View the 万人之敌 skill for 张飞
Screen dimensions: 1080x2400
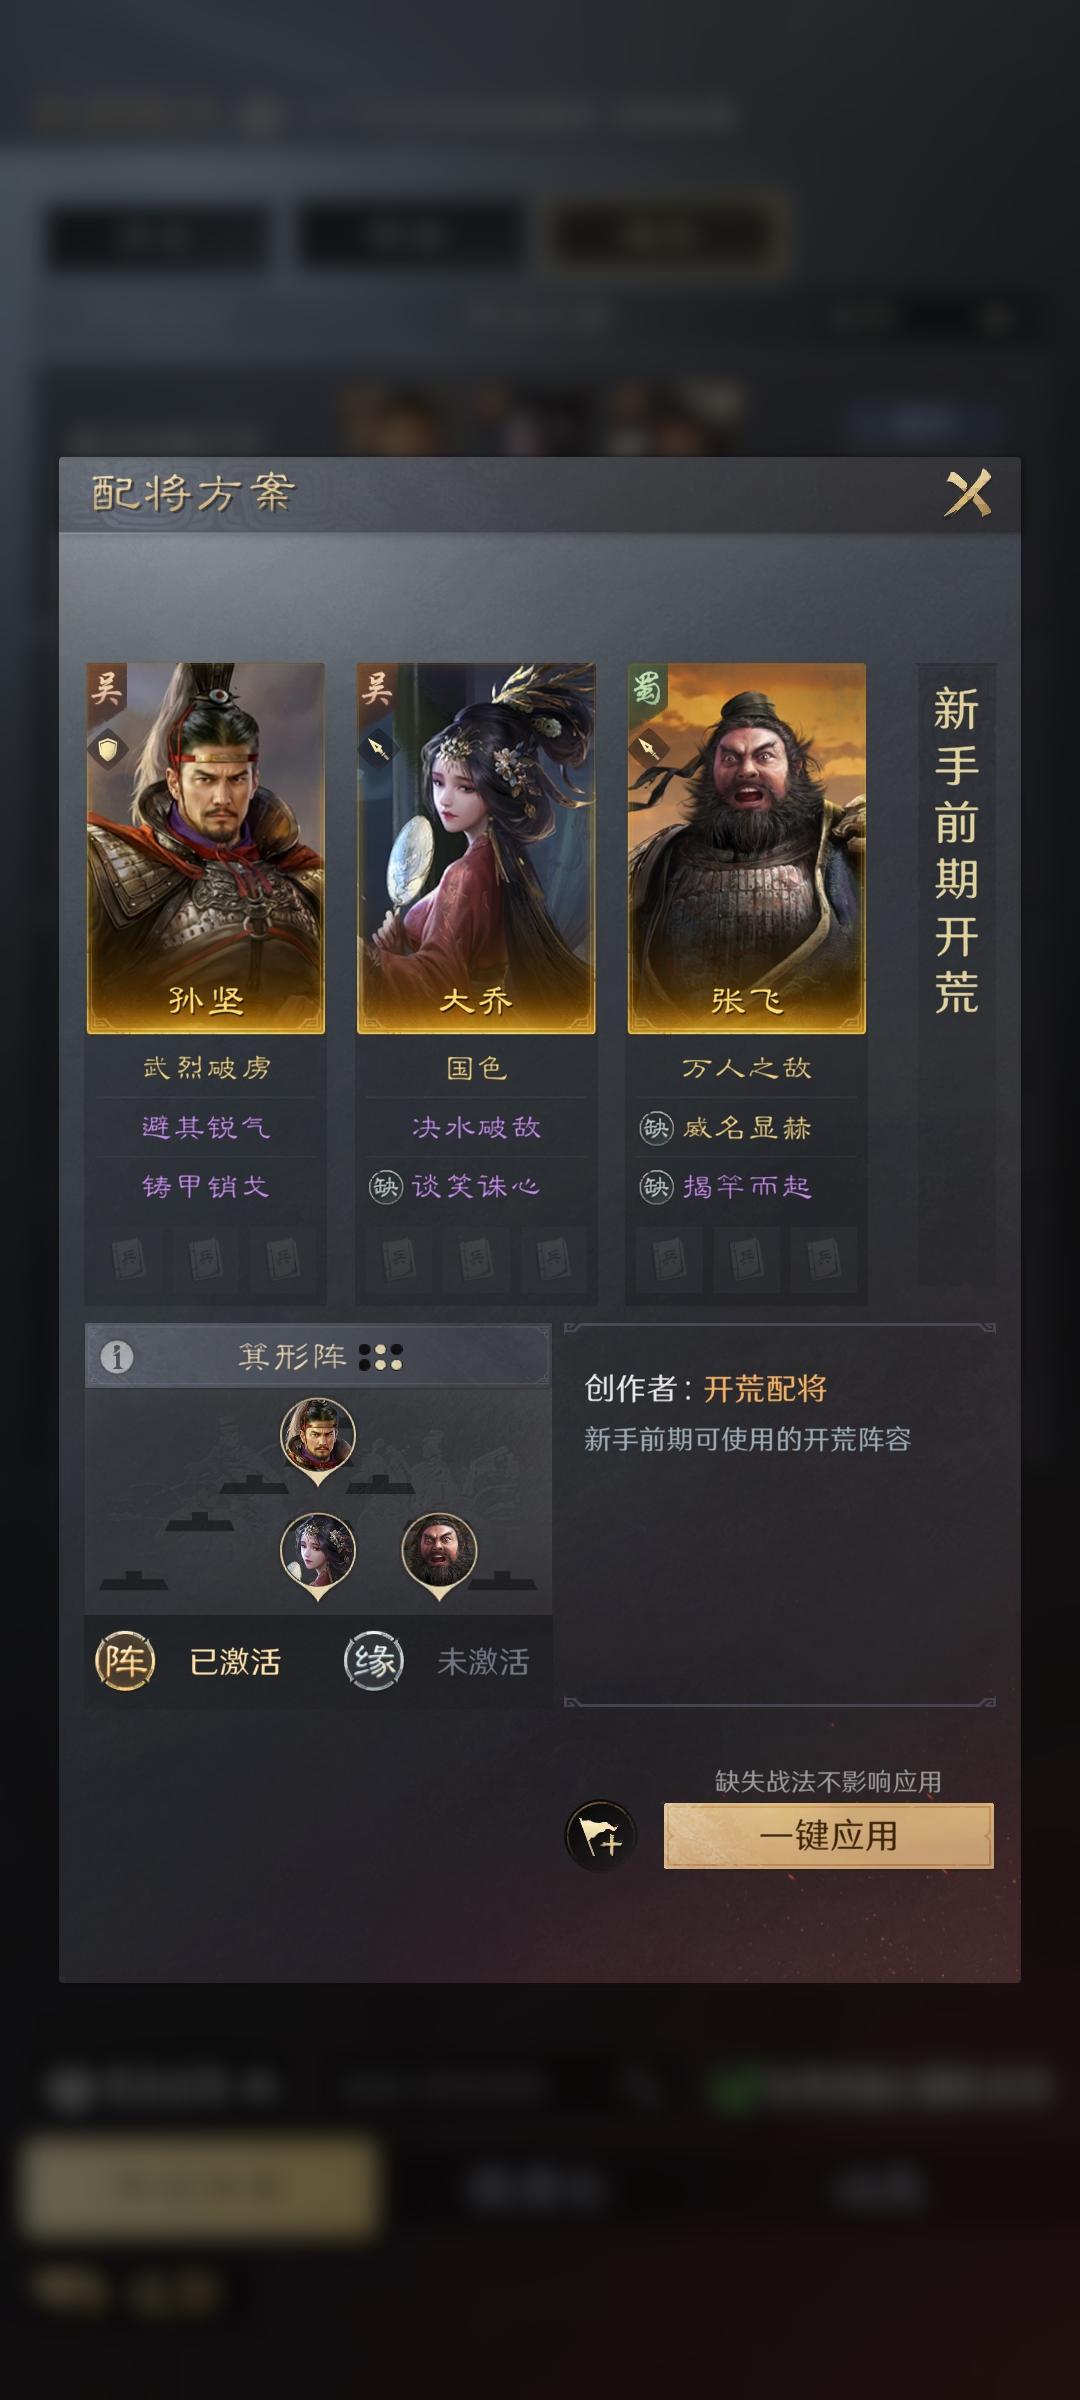[747, 1068]
